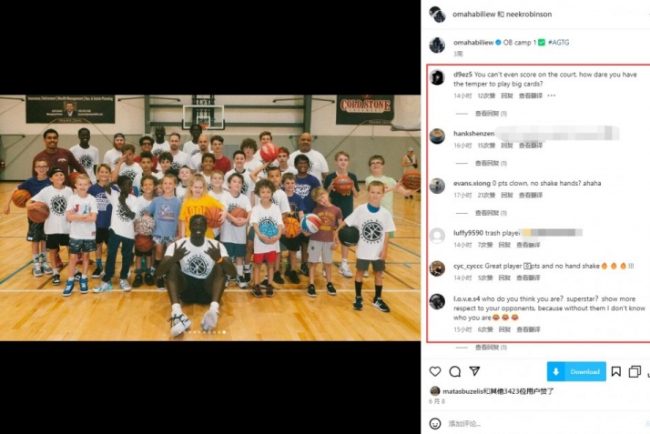
Task: Open the comment bubble icon
Action: pyautogui.click(x=455, y=371)
